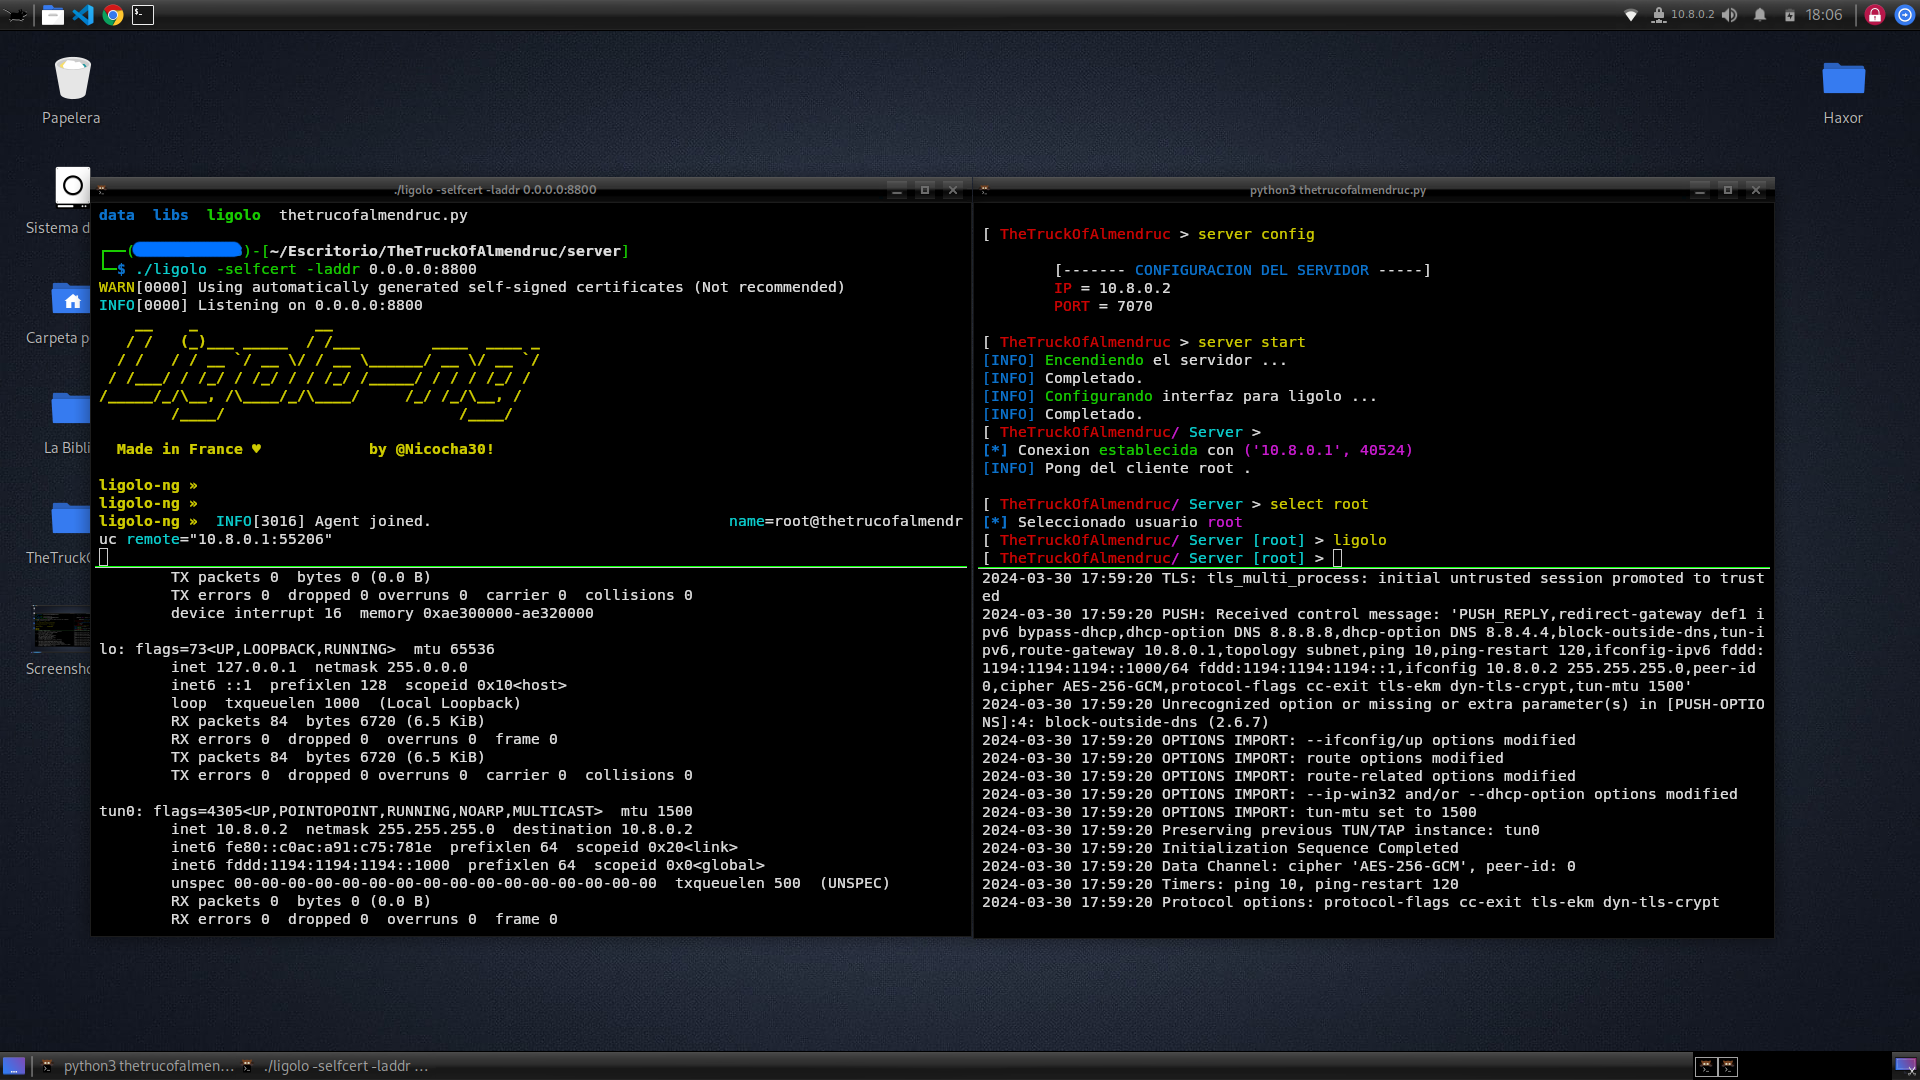Open the volume speaker control
Screen dimensions: 1920x1080
tap(1730, 15)
